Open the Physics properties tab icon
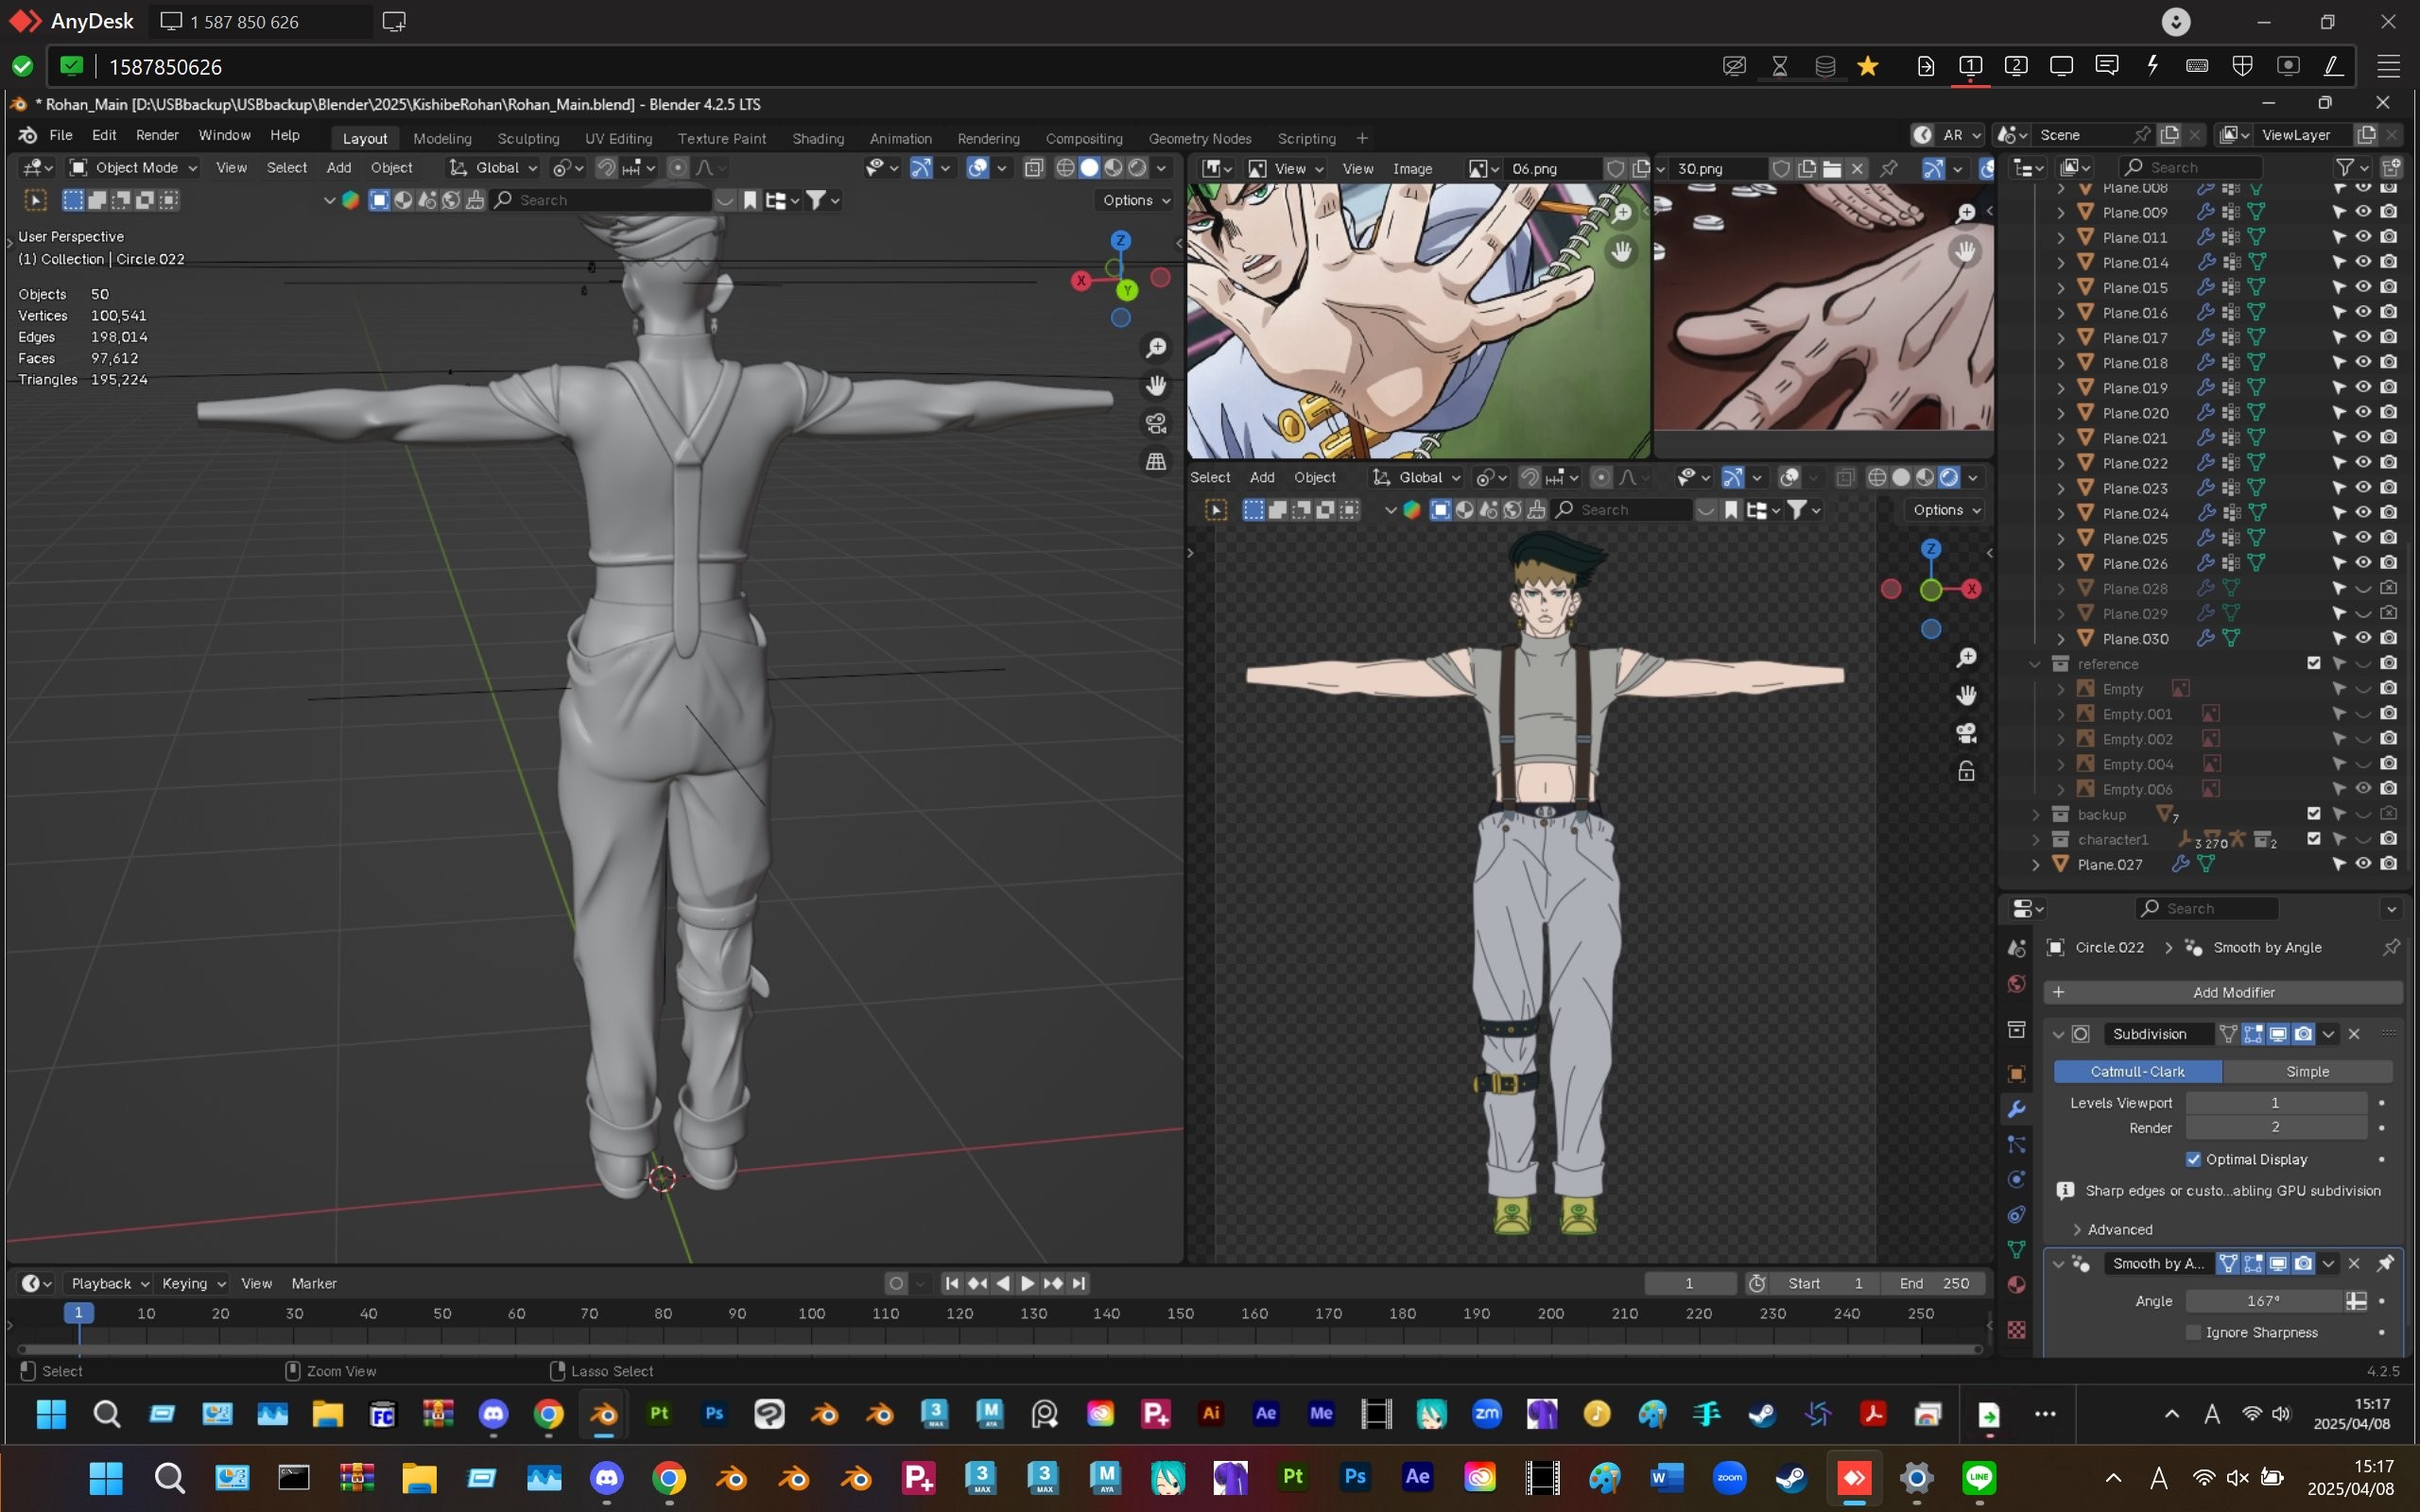The width and height of the screenshot is (2420, 1512). coord(2016,1180)
